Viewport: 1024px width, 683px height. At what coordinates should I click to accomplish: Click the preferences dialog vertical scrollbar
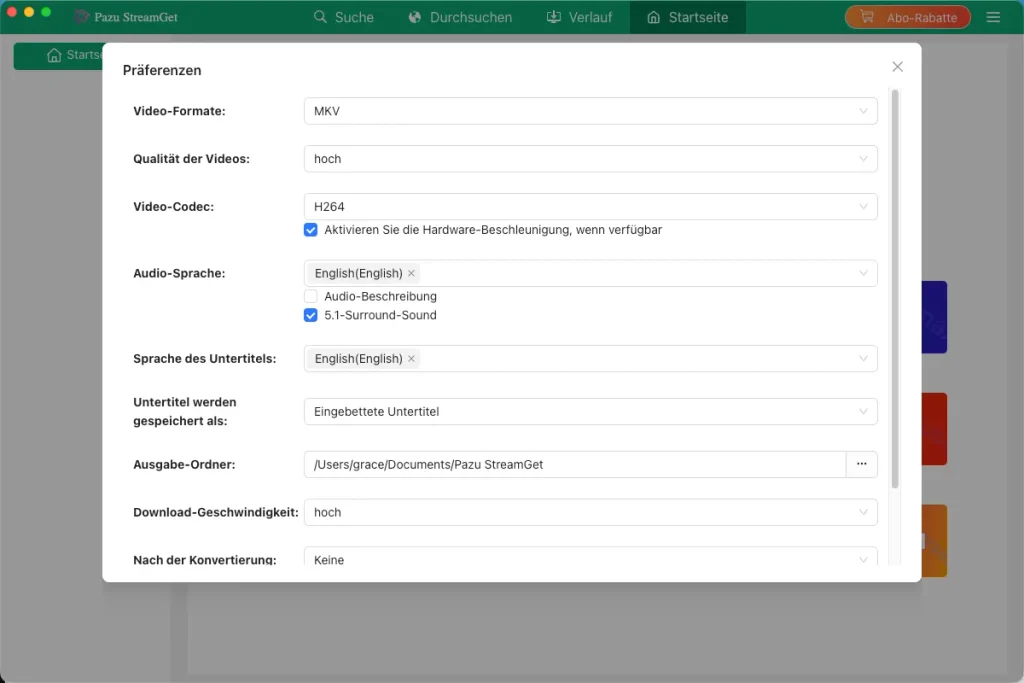click(895, 288)
